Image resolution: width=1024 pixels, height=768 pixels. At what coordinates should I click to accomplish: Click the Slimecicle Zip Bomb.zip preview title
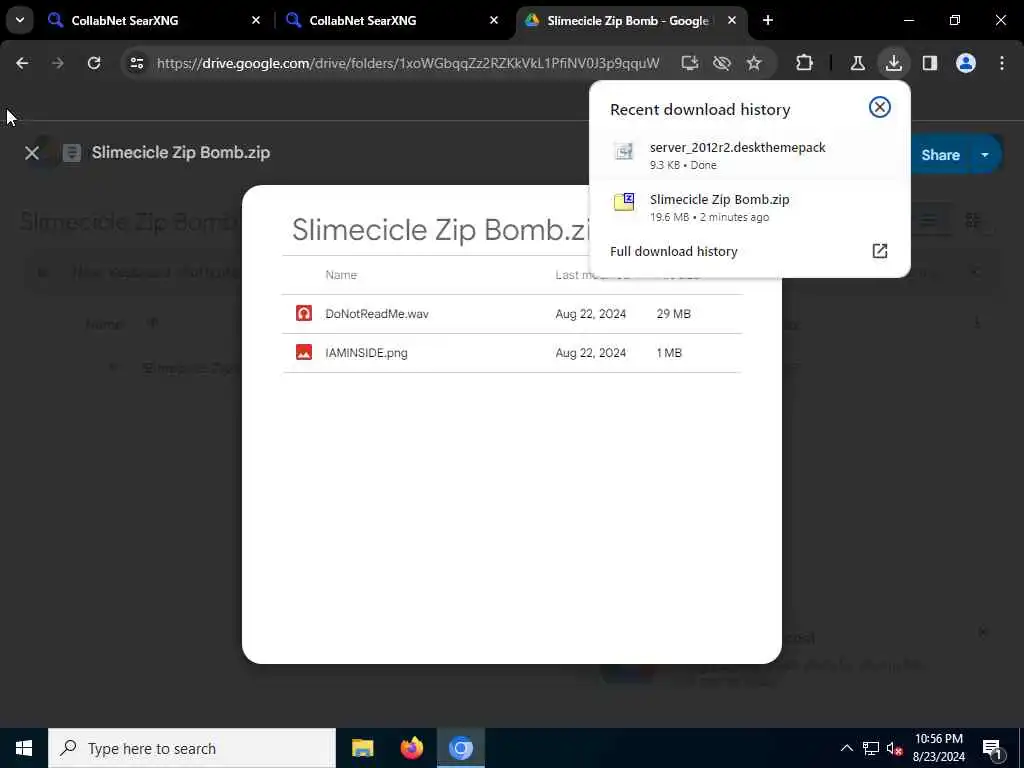(x=181, y=153)
